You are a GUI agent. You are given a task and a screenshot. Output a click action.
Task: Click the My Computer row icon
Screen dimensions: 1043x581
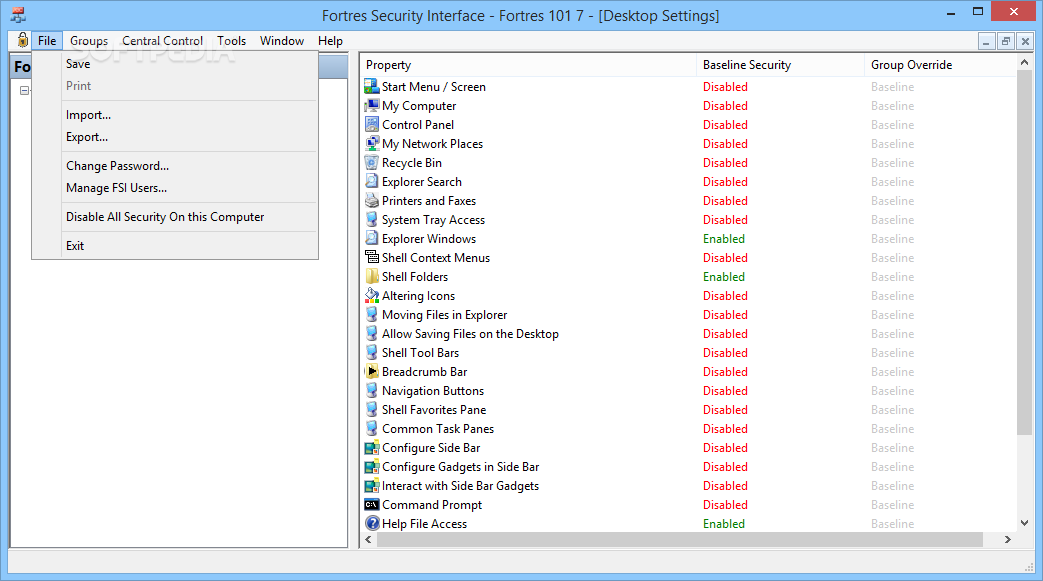pos(372,106)
